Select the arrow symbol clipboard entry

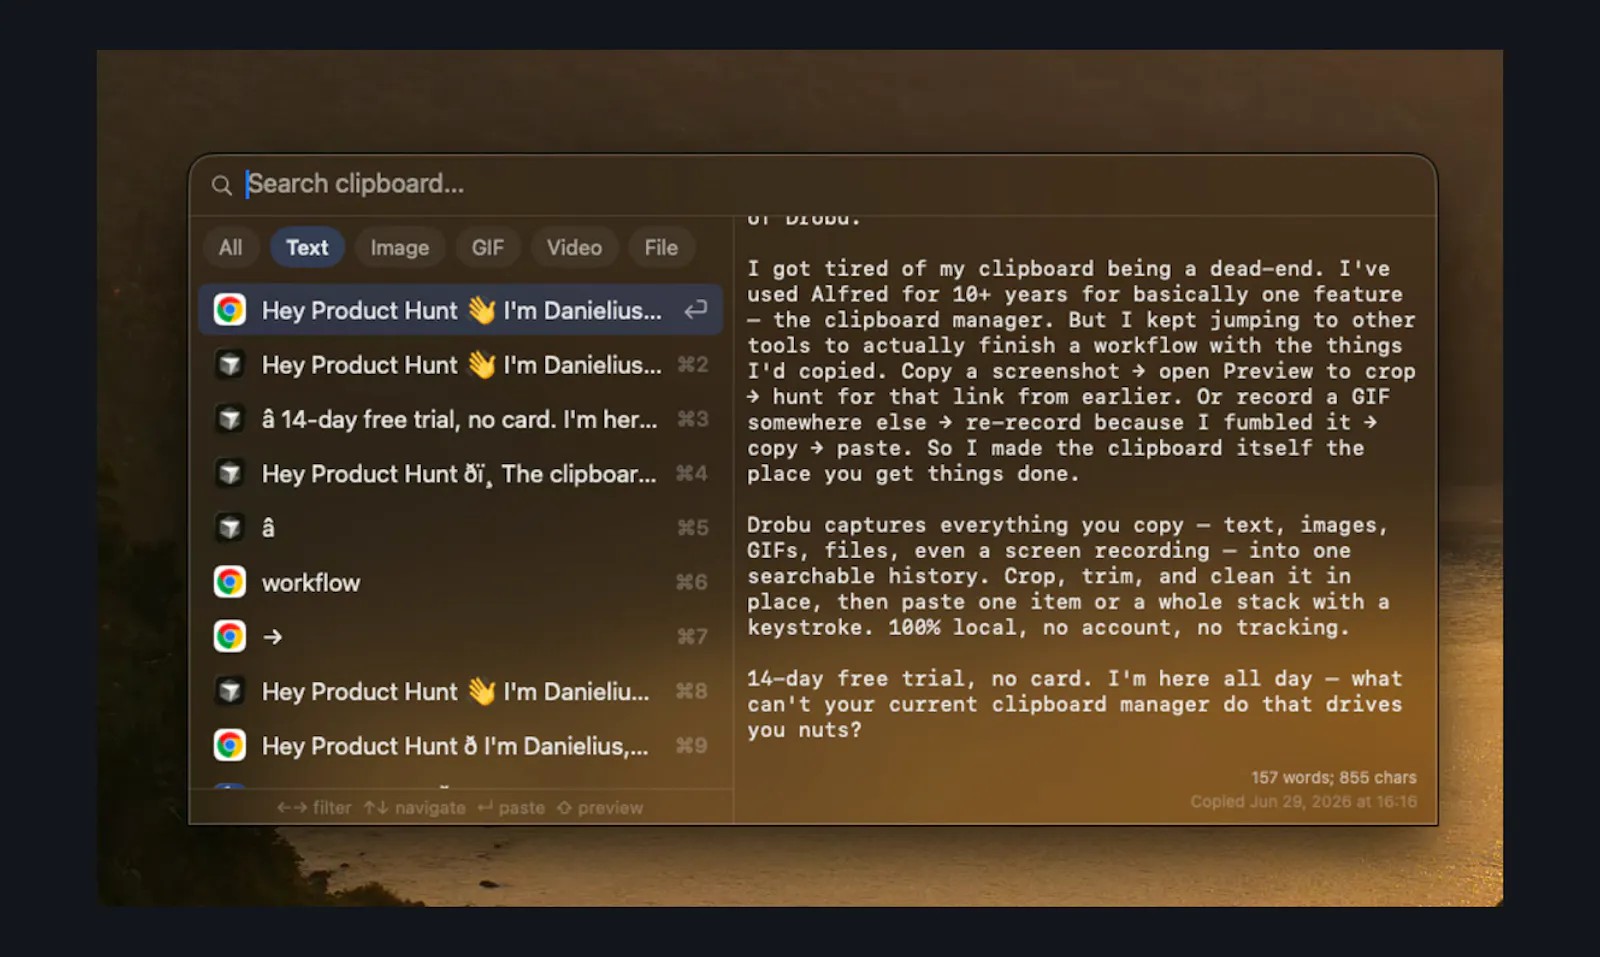(461, 637)
